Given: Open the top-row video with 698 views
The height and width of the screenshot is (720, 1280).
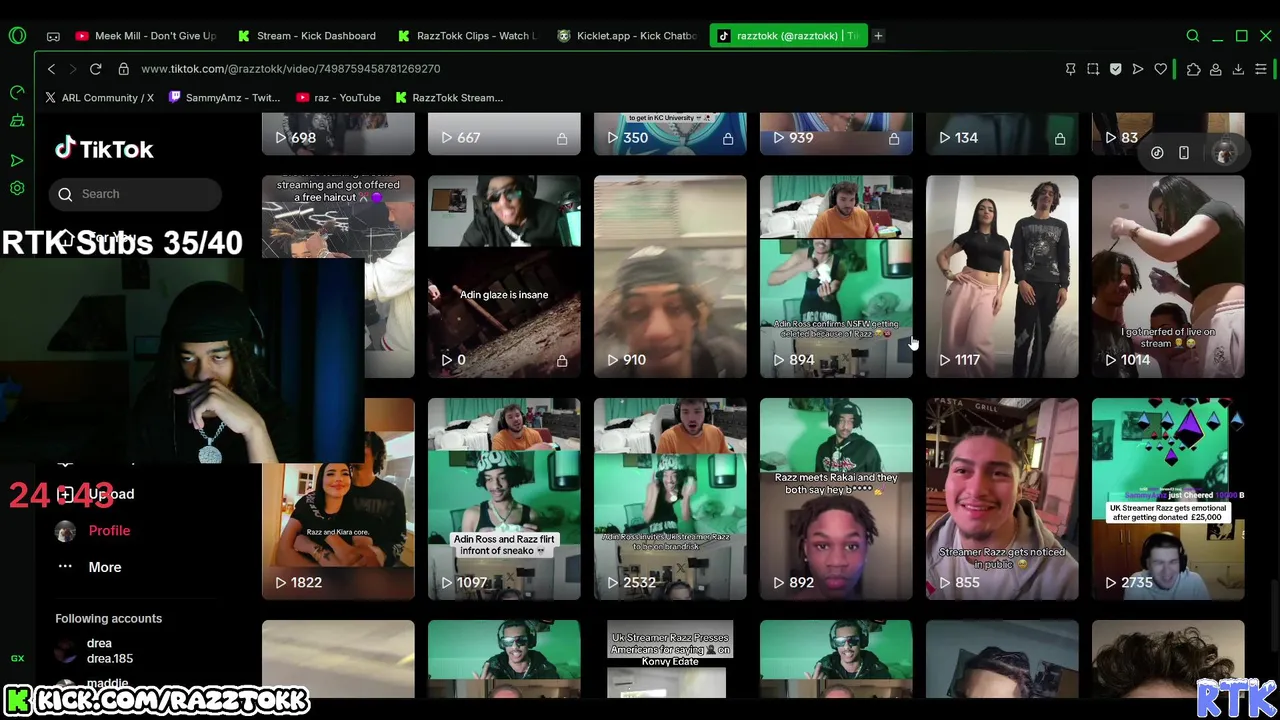Looking at the screenshot, I should tap(338, 134).
